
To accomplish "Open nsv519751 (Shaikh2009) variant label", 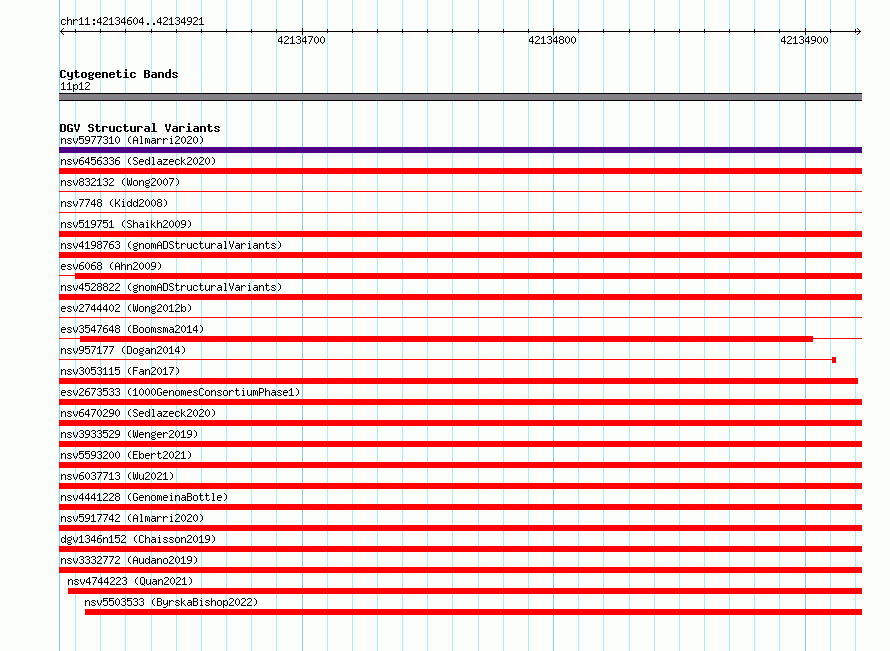I will coord(126,224).
